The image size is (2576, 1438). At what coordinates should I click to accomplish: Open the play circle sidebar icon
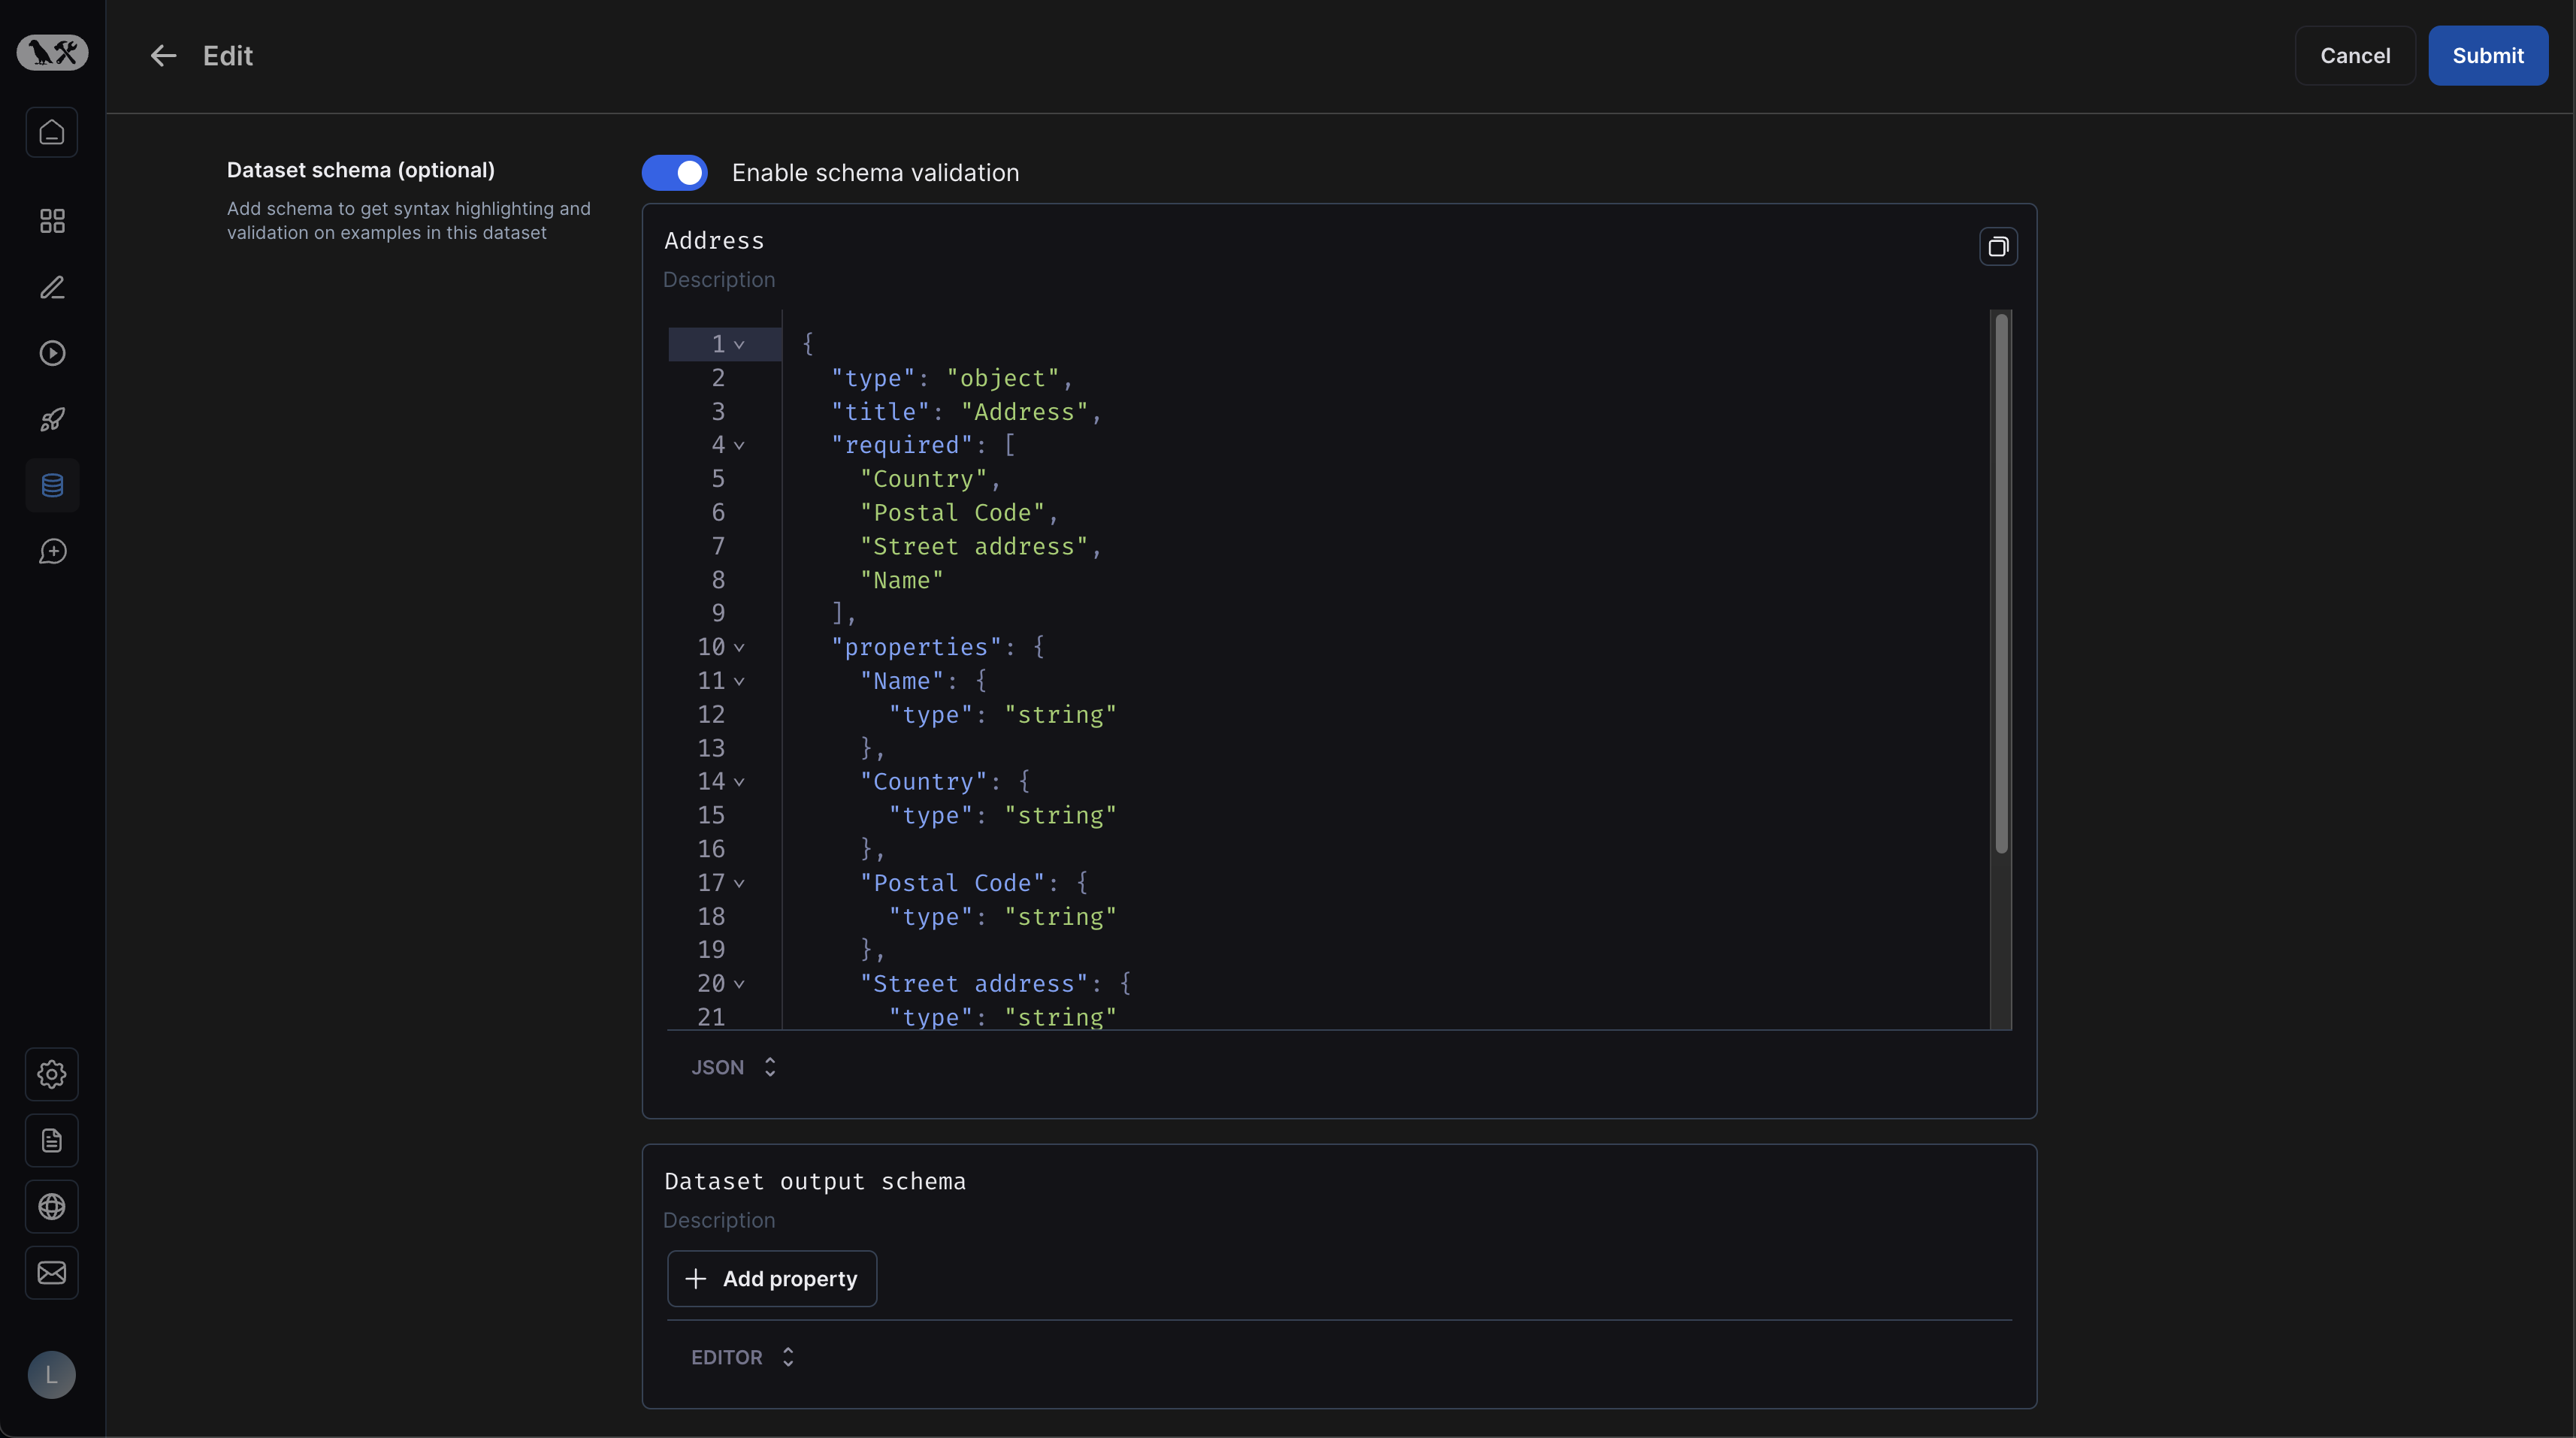click(52, 353)
